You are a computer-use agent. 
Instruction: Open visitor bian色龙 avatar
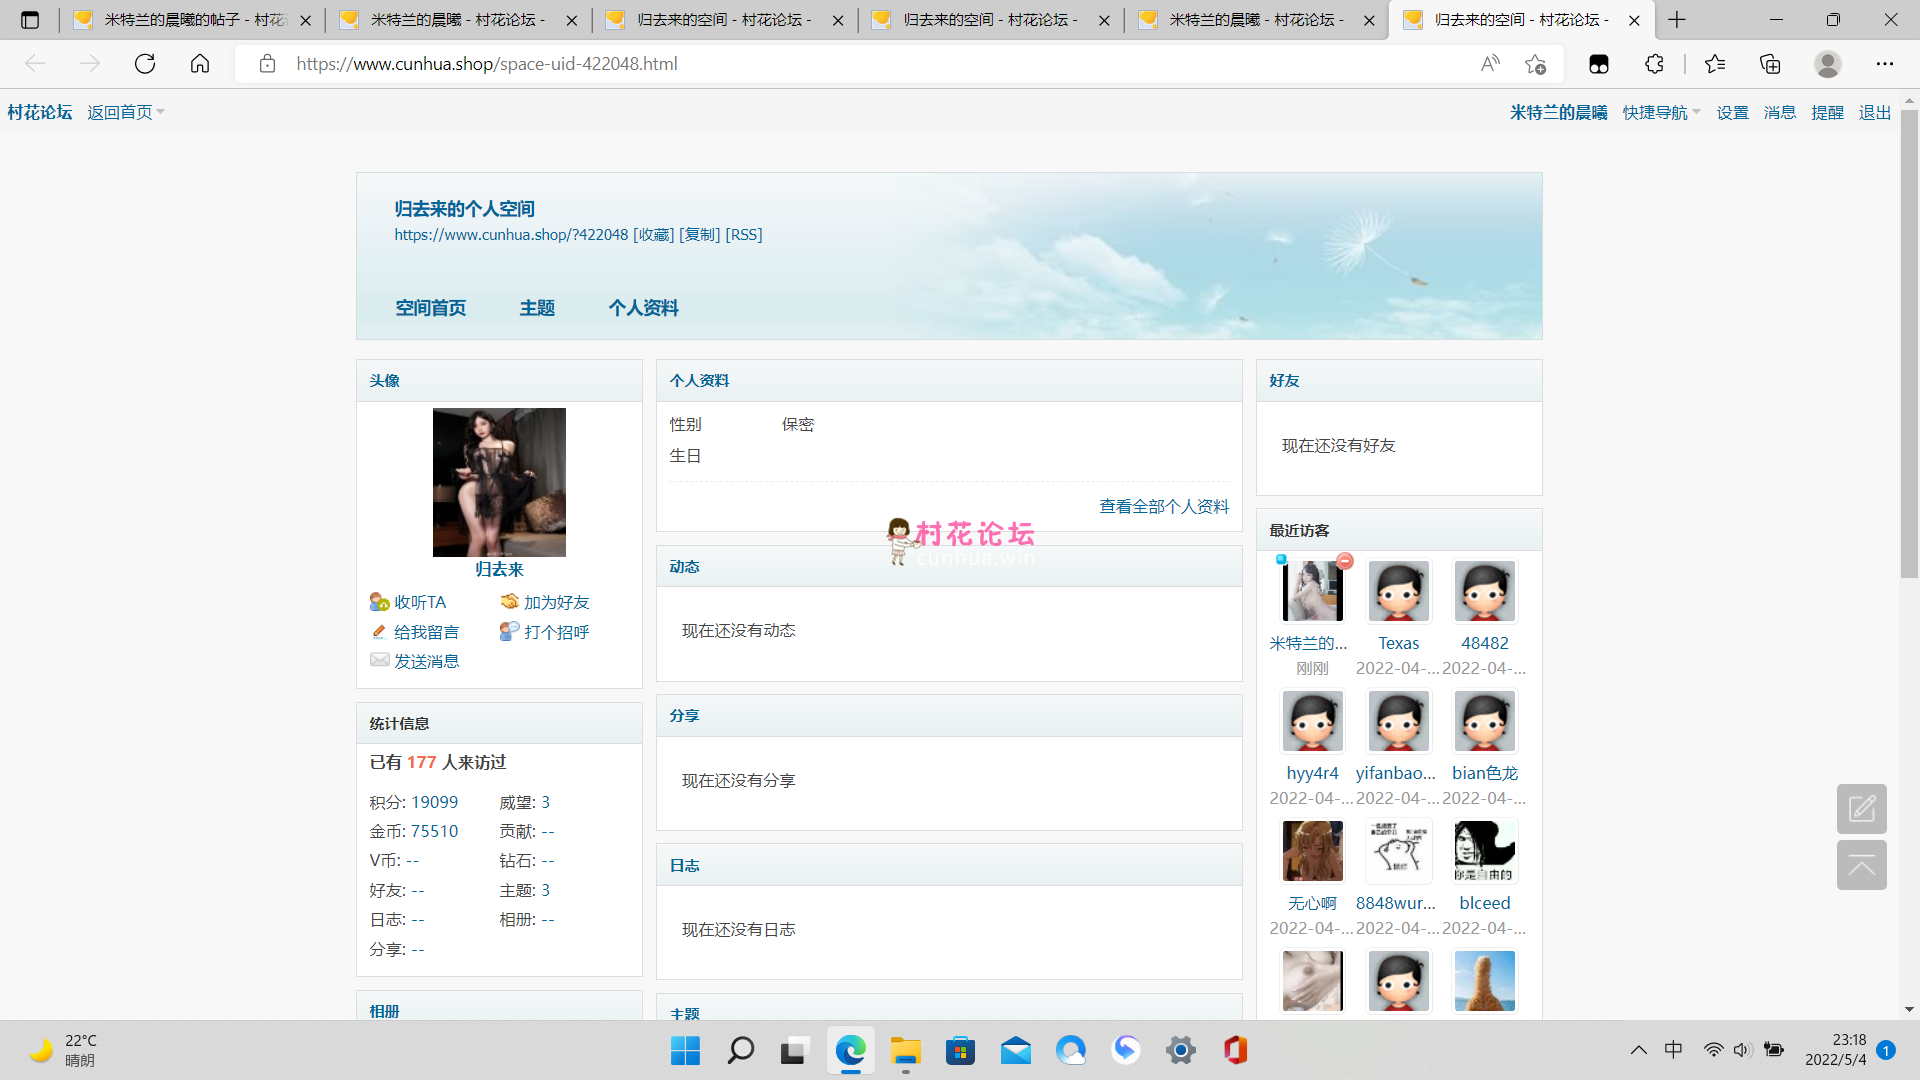[x=1484, y=720]
